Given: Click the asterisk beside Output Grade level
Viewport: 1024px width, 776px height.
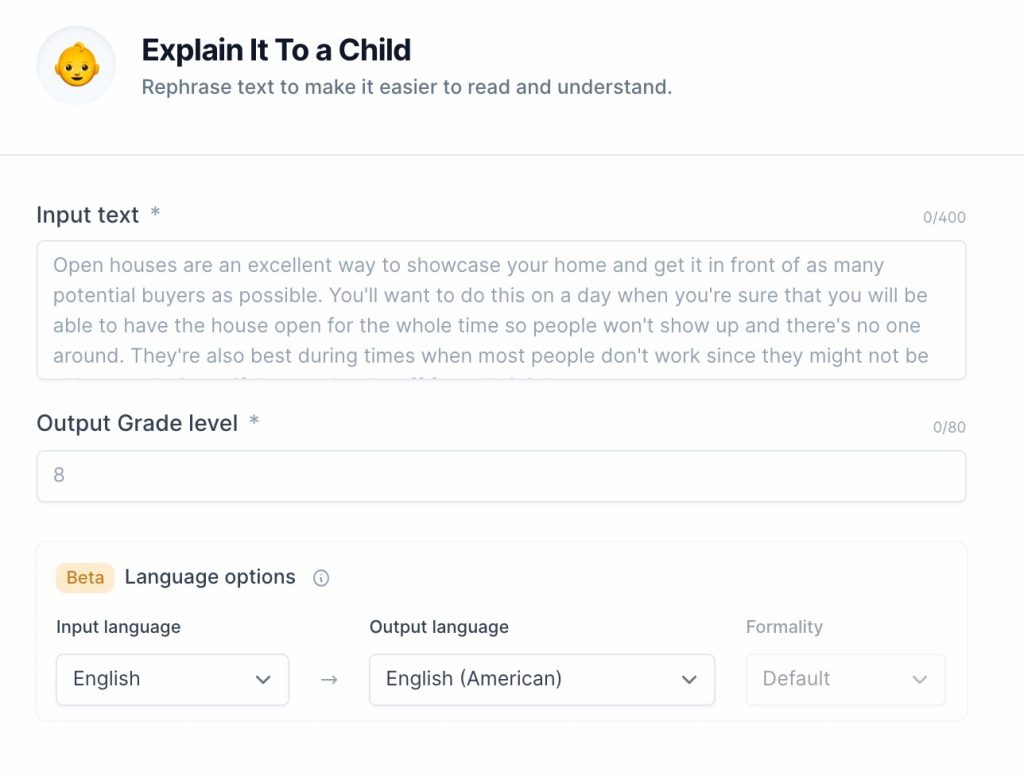Looking at the screenshot, I should pyautogui.click(x=253, y=419).
